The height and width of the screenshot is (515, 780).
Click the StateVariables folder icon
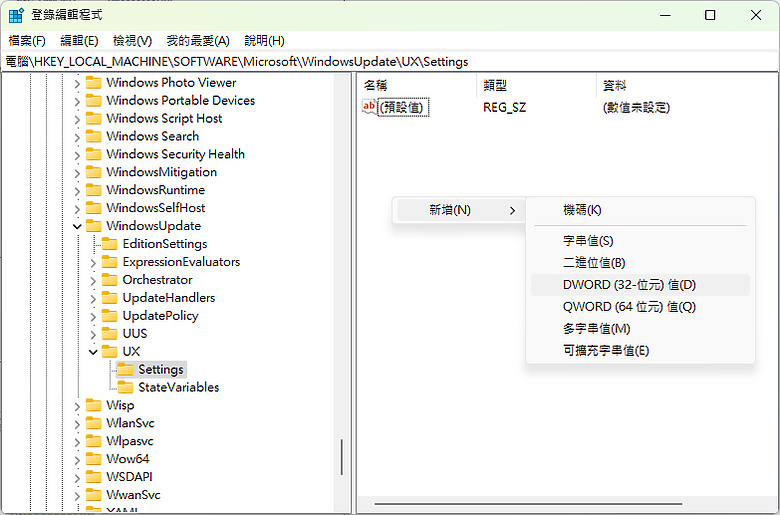[x=125, y=387]
